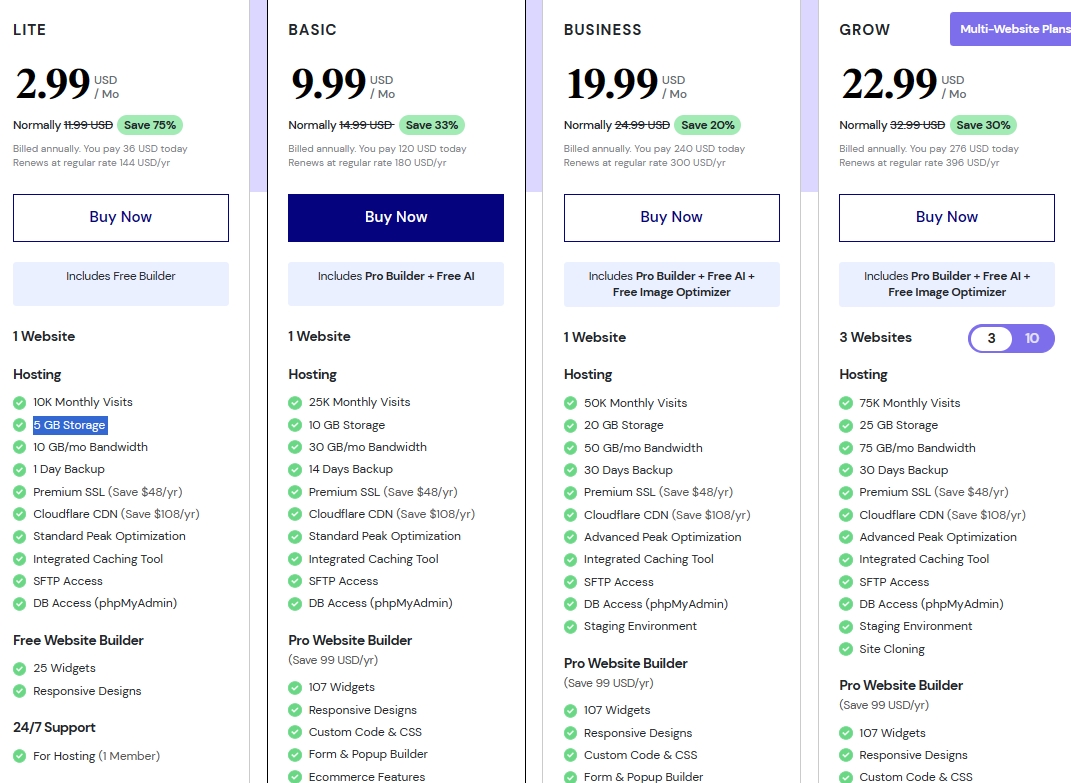The height and width of the screenshot is (783, 1071).
Task: Click Buy Now for the Lite plan
Action: tap(121, 218)
